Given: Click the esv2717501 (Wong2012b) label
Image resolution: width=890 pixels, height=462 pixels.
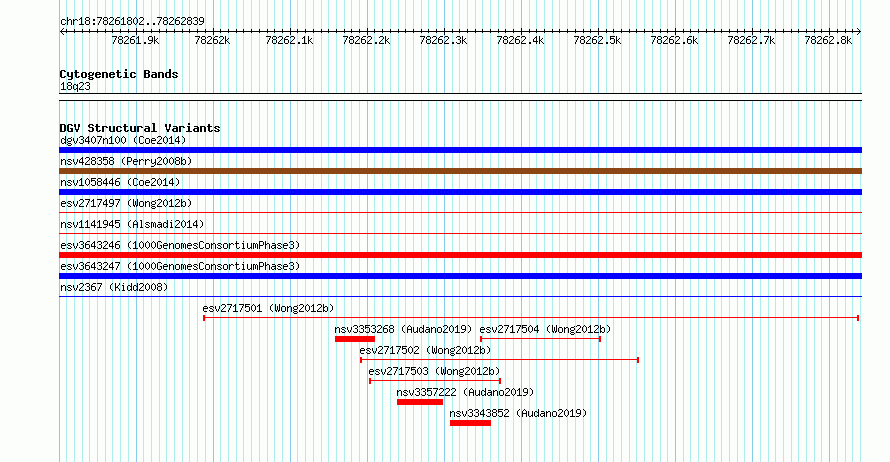Looking at the screenshot, I should (268, 308).
